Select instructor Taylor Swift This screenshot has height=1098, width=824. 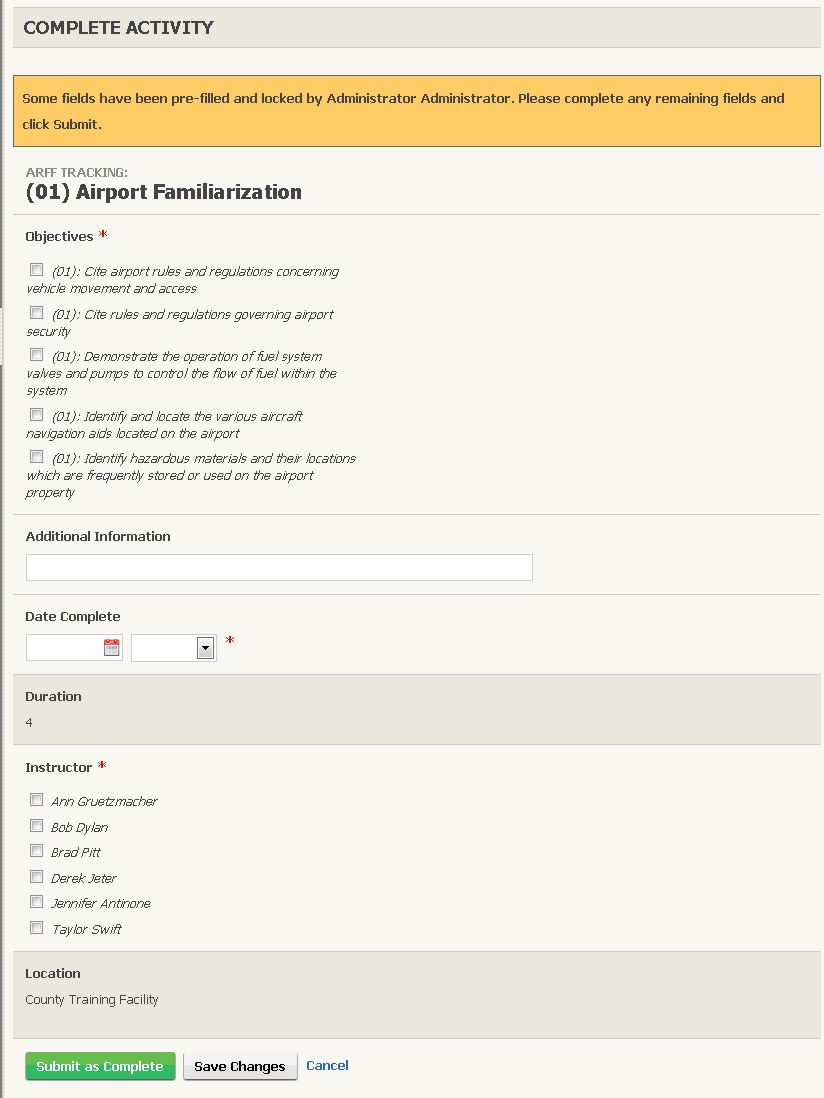click(37, 927)
